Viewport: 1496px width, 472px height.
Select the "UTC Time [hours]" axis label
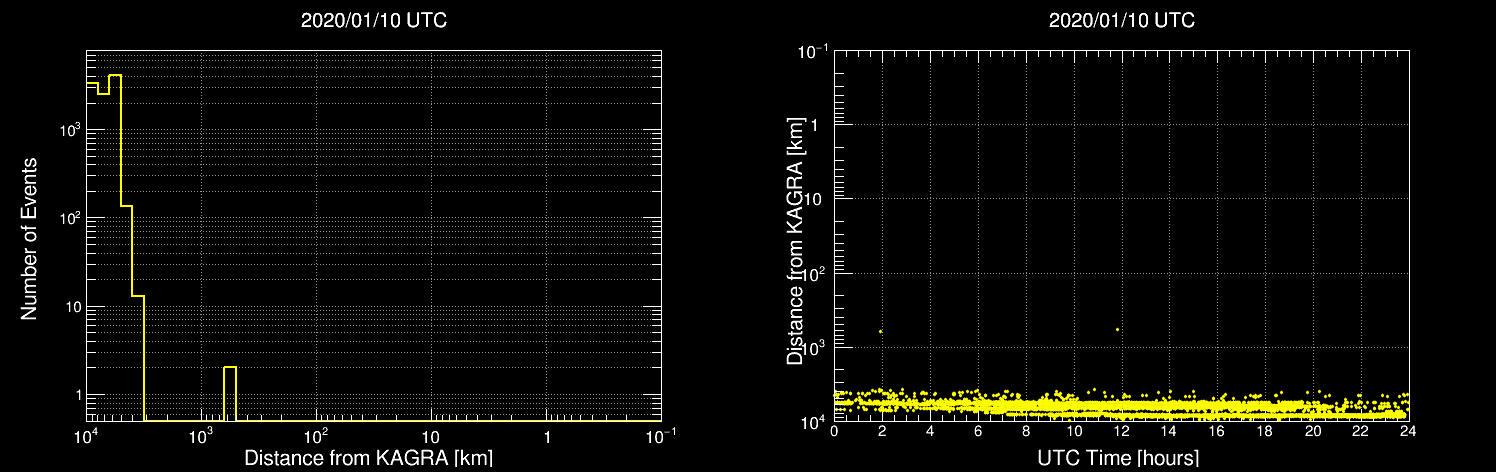pos(1120,458)
